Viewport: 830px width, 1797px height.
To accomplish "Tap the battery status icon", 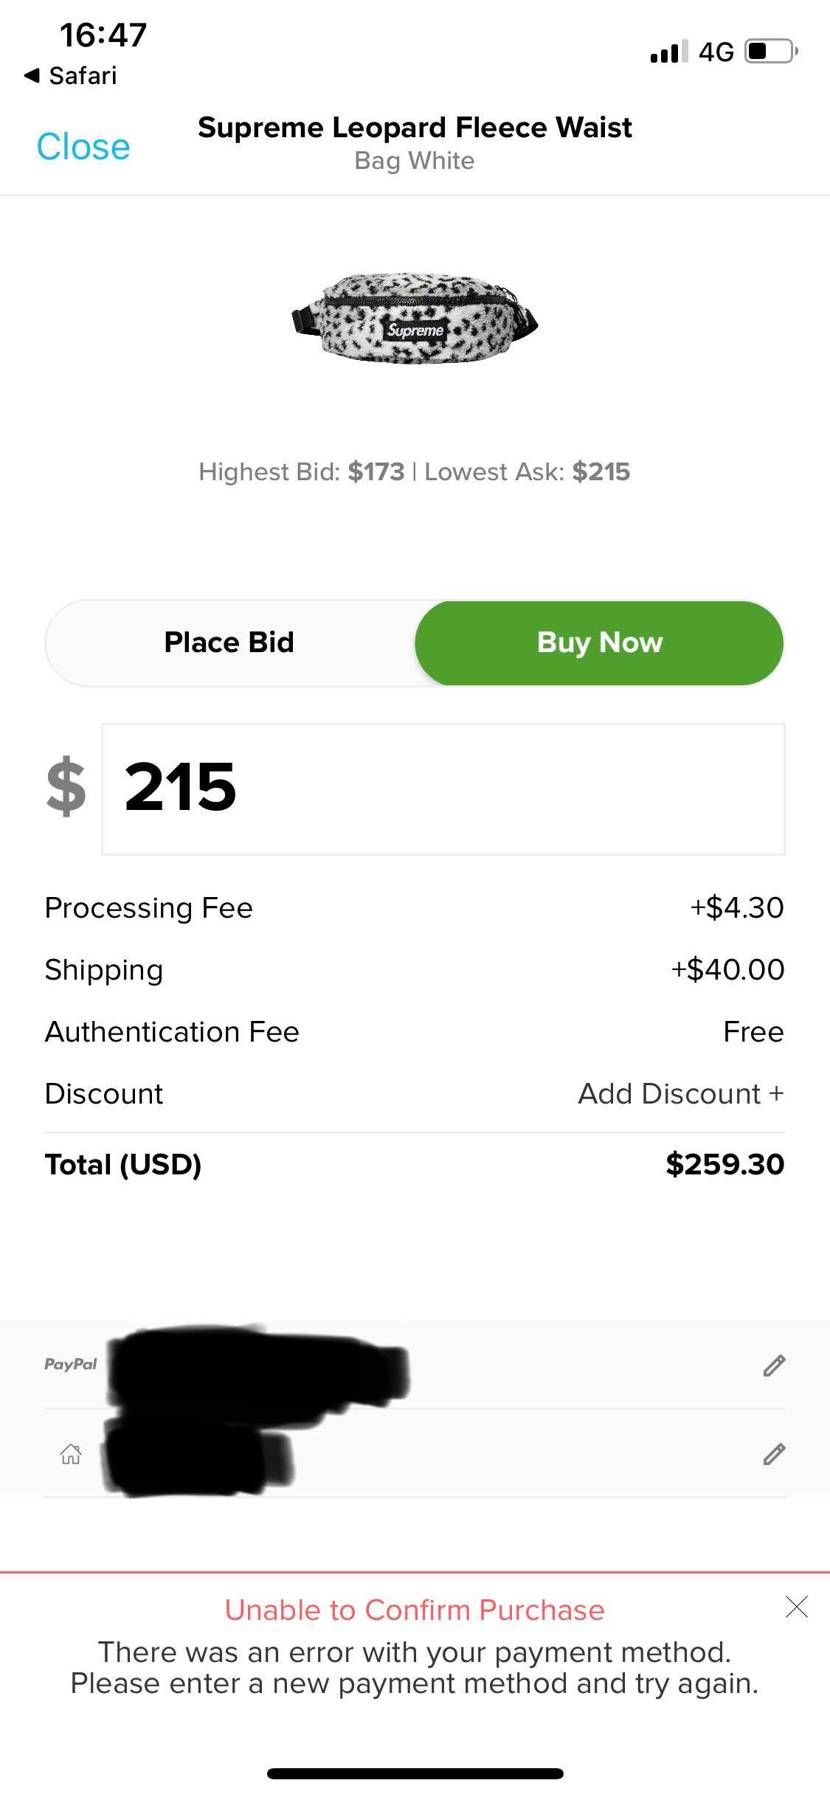I will click(771, 51).
